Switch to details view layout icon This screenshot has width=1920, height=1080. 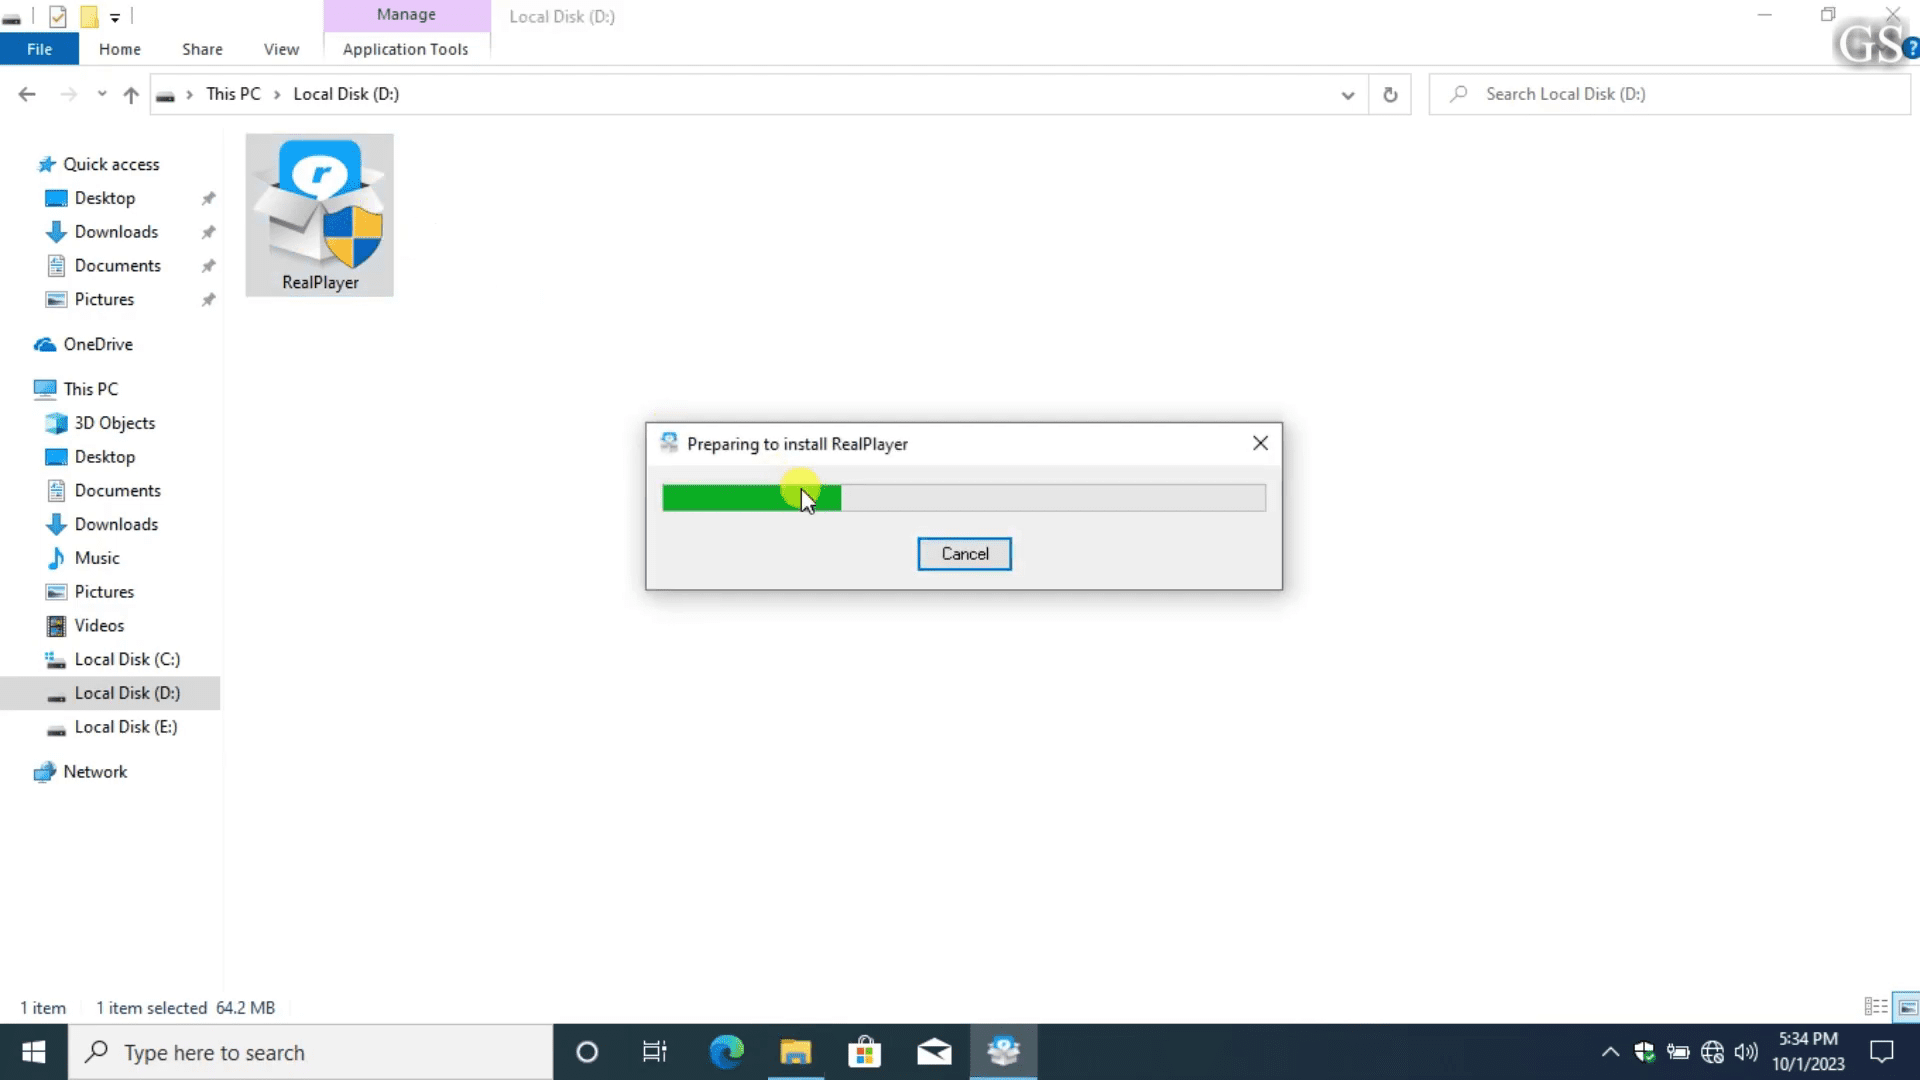click(x=1876, y=1007)
